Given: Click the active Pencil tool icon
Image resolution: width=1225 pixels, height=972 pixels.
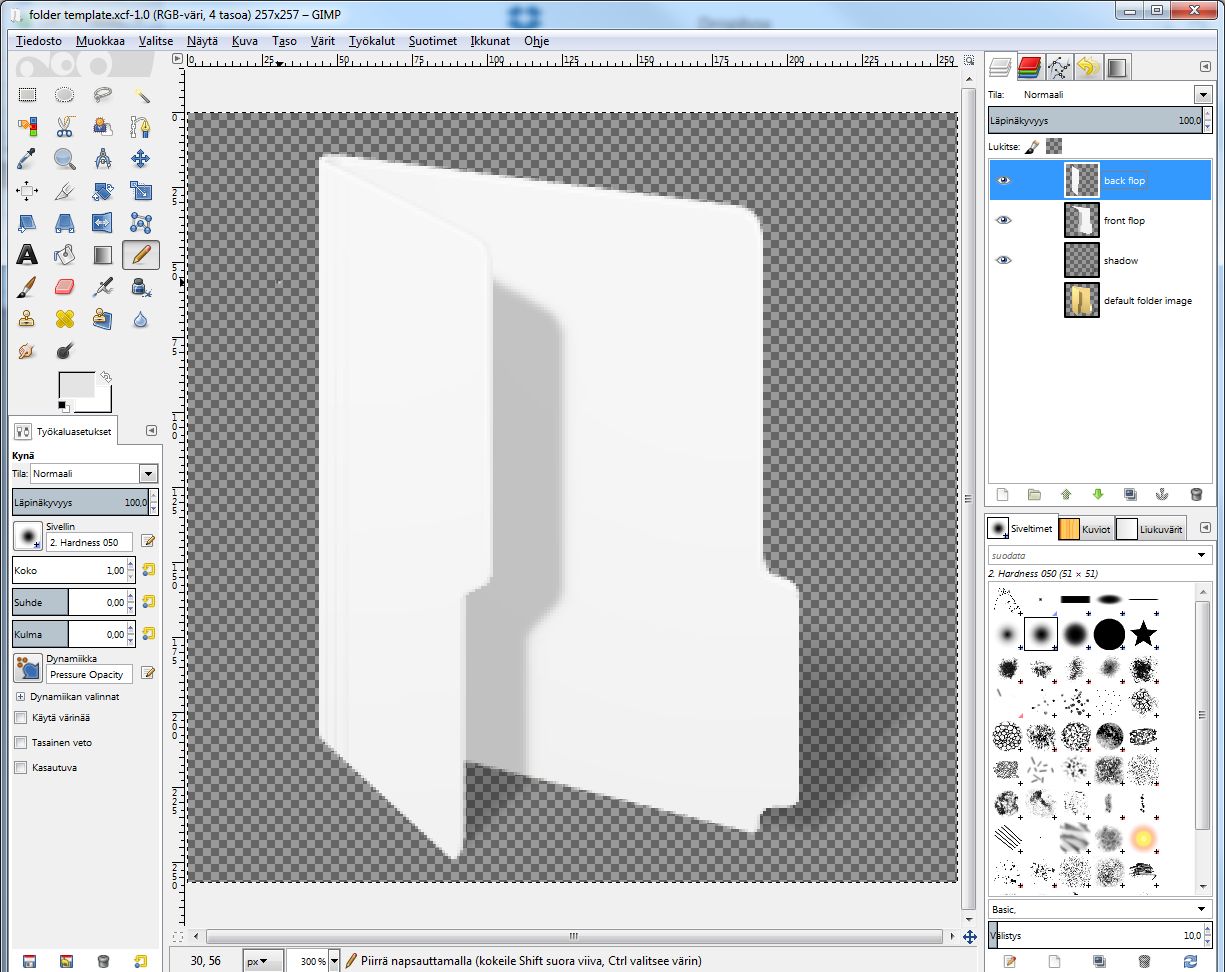Looking at the screenshot, I should pyautogui.click(x=141, y=255).
